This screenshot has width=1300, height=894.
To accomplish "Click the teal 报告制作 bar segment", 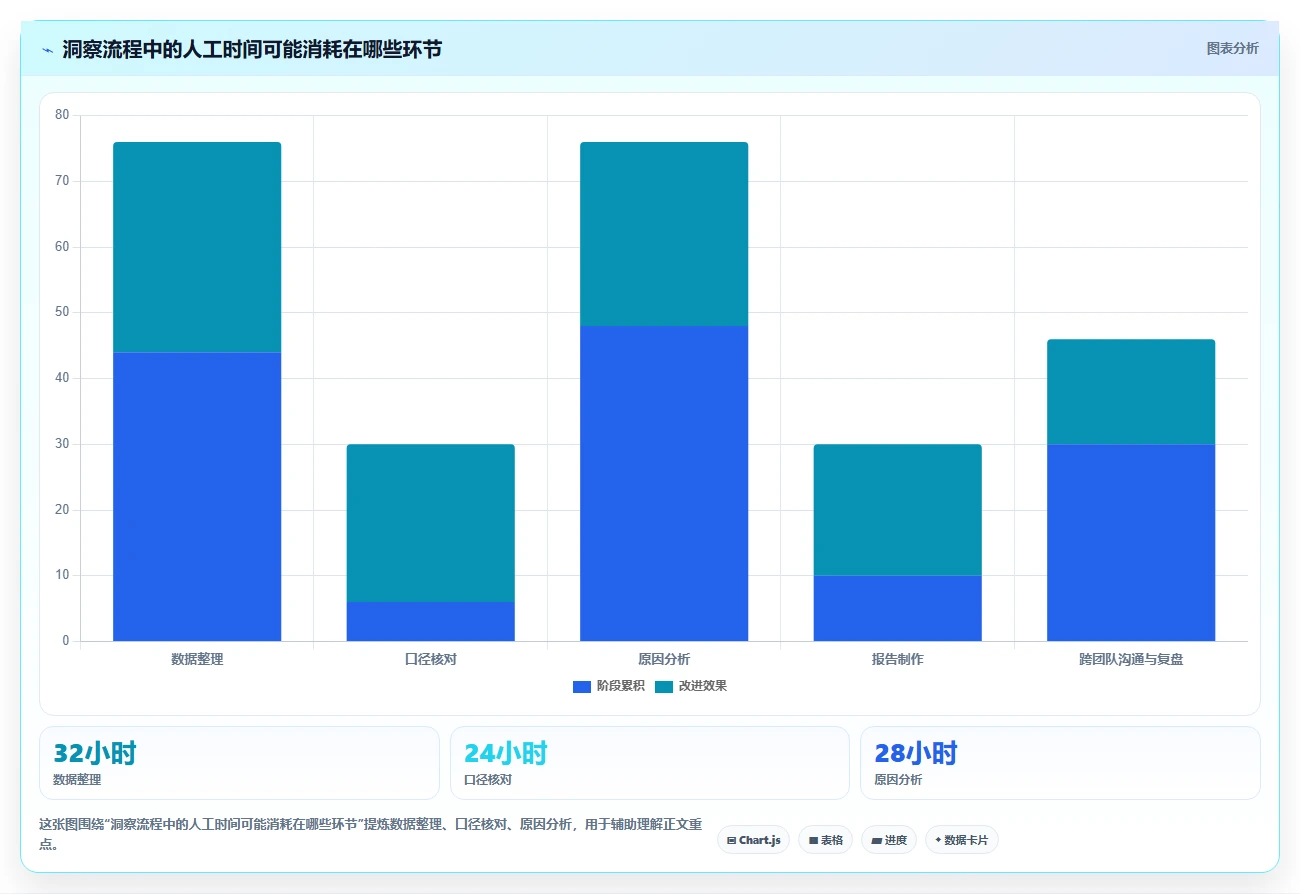I will [x=898, y=510].
